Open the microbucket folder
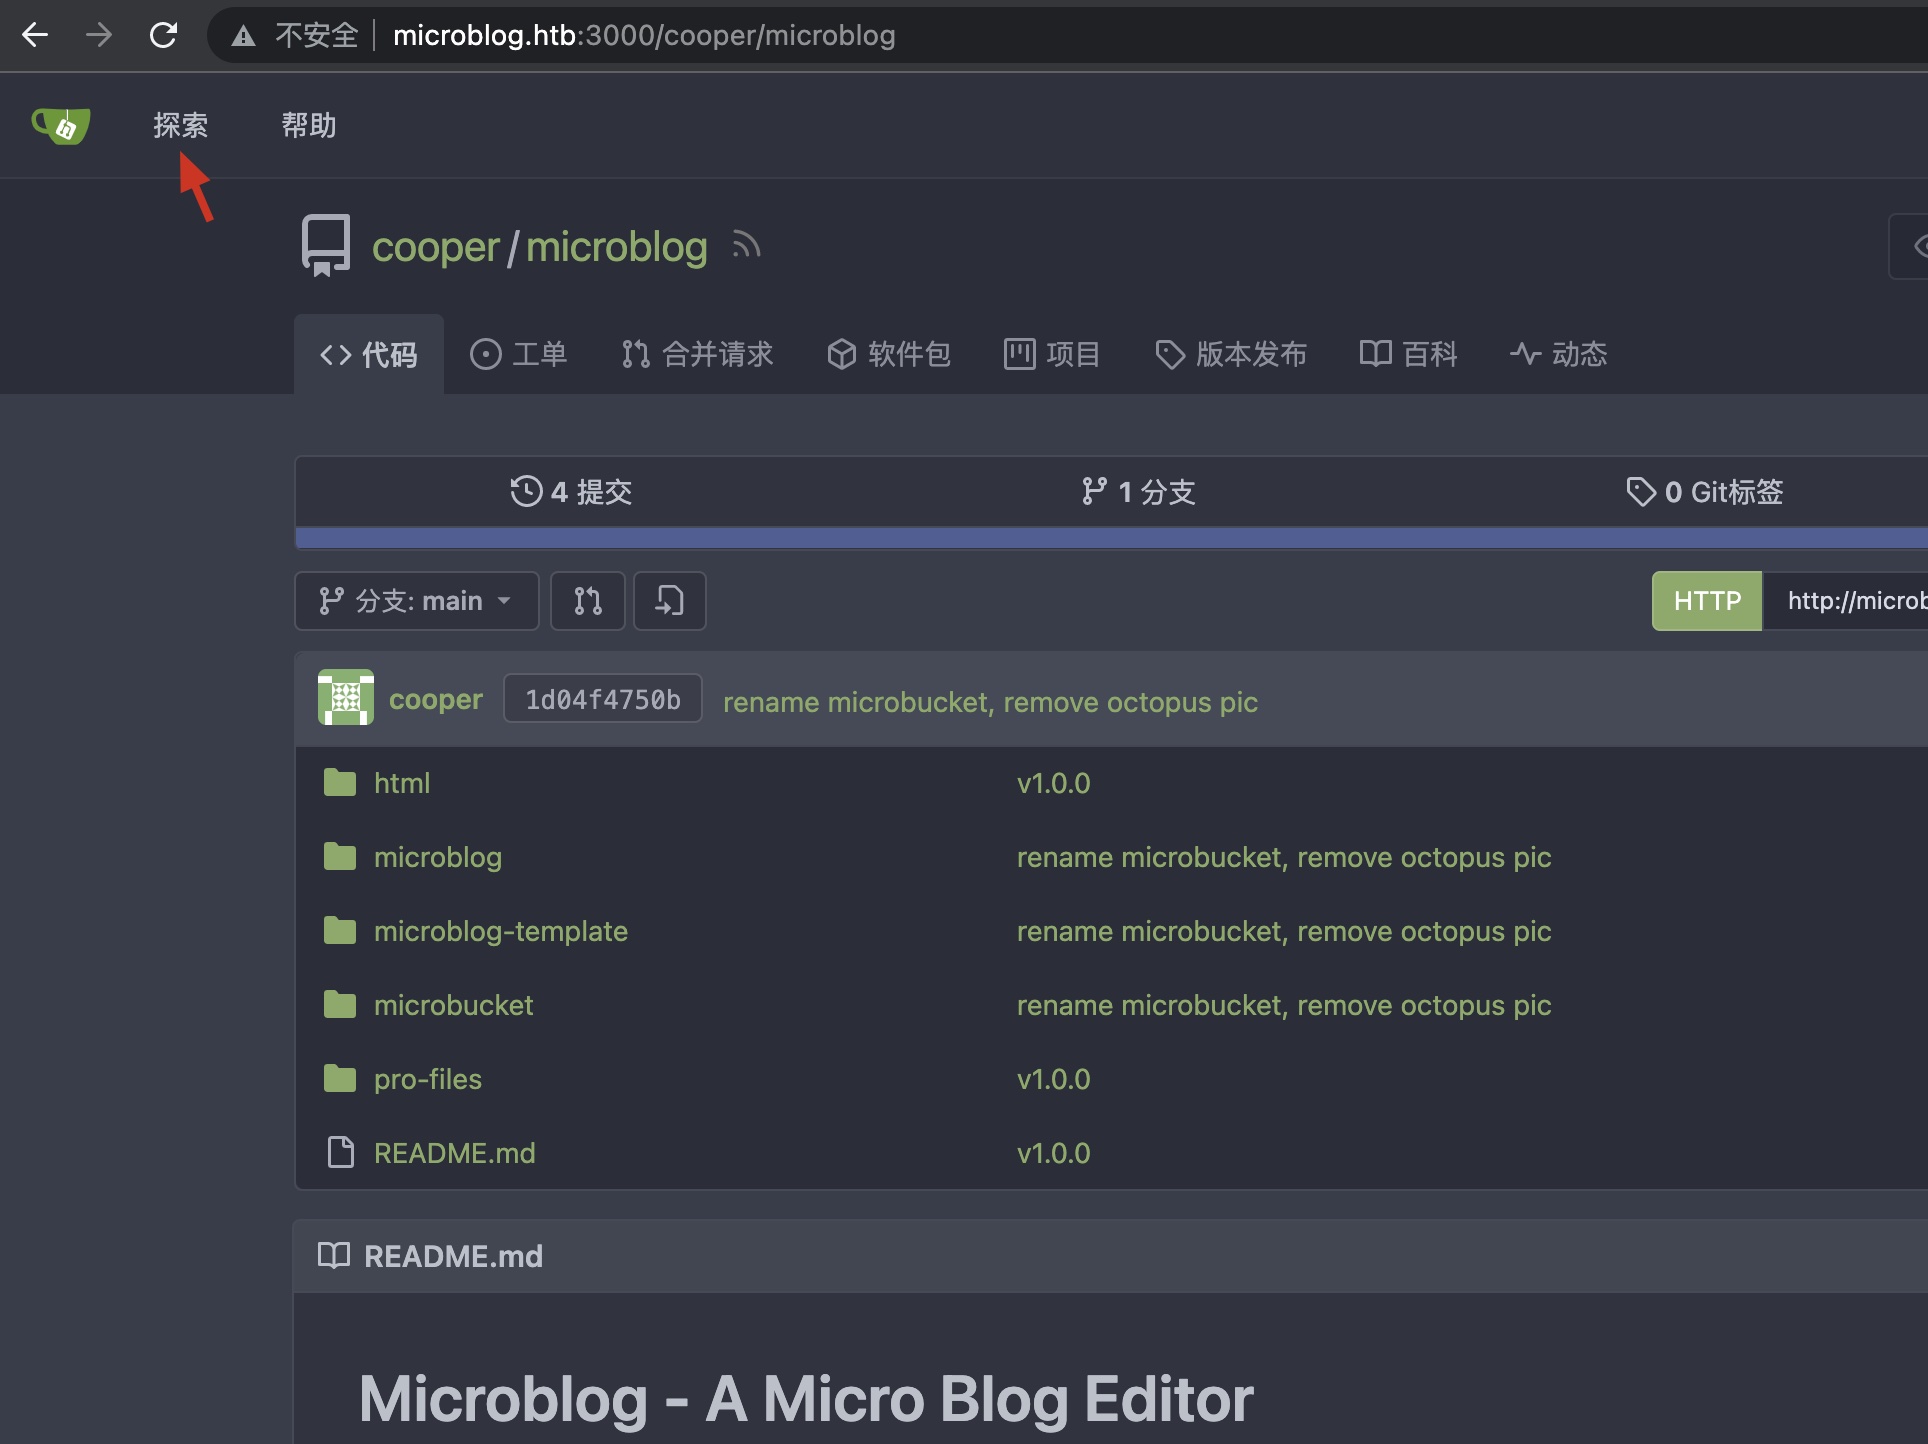The width and height of the screenshot is (1928, 1444). (x=453, y=1005)
